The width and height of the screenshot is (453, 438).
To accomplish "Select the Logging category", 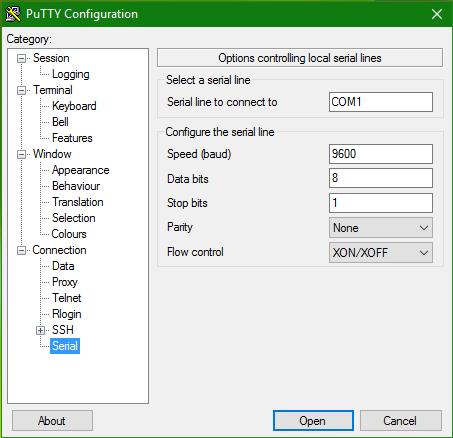I will pyautogui.click(x=71, y=74).
